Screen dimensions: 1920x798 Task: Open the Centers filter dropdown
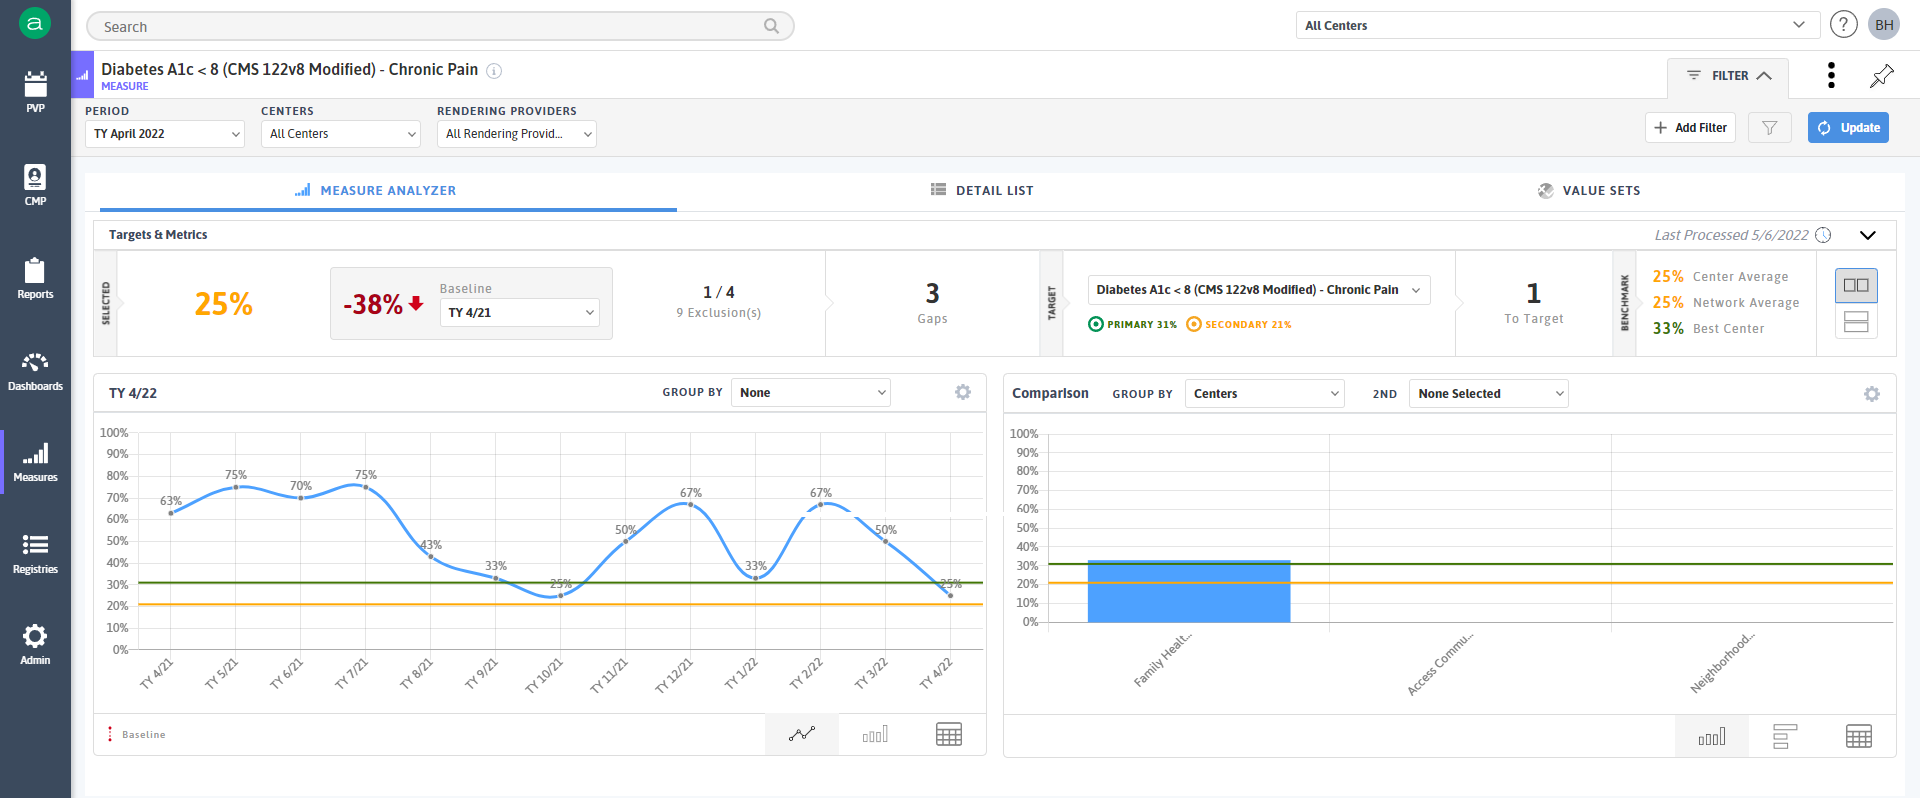(x=341, y=134)
